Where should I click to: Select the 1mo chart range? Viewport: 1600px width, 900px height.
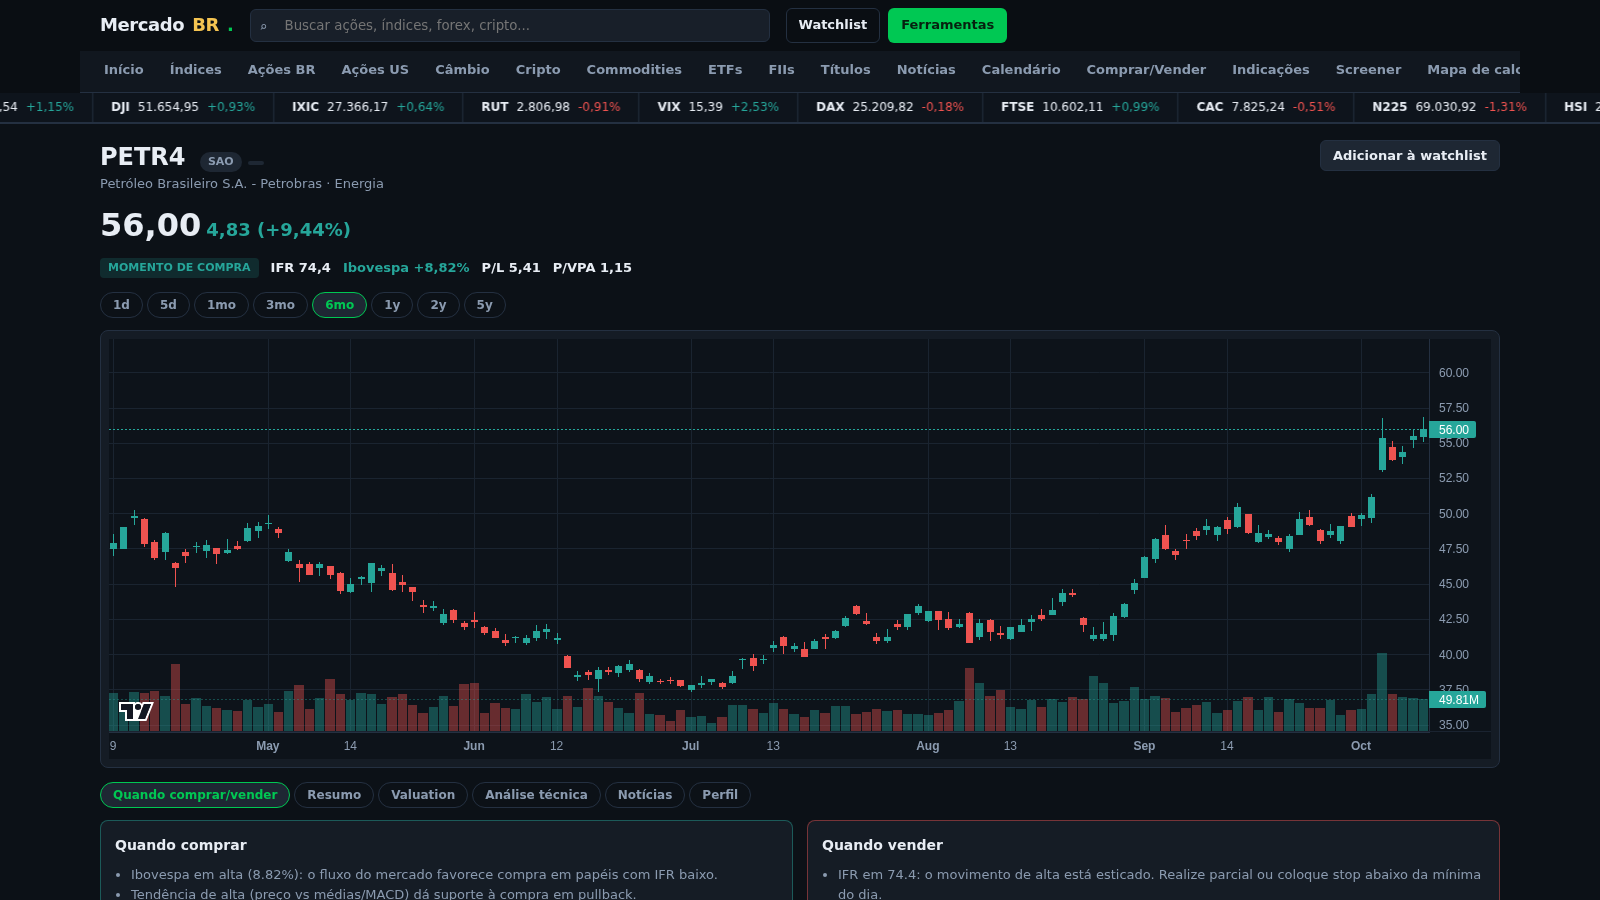point(221,305)
